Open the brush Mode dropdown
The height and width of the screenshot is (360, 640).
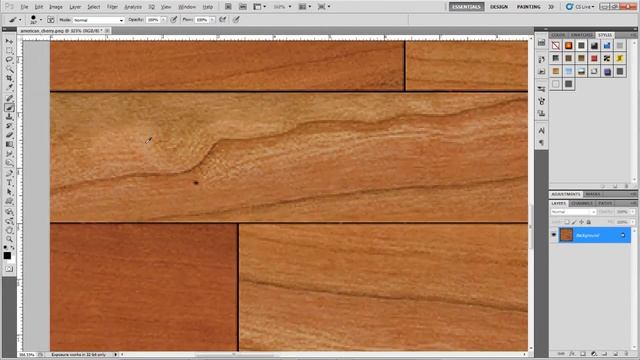(x=98, y=20)
